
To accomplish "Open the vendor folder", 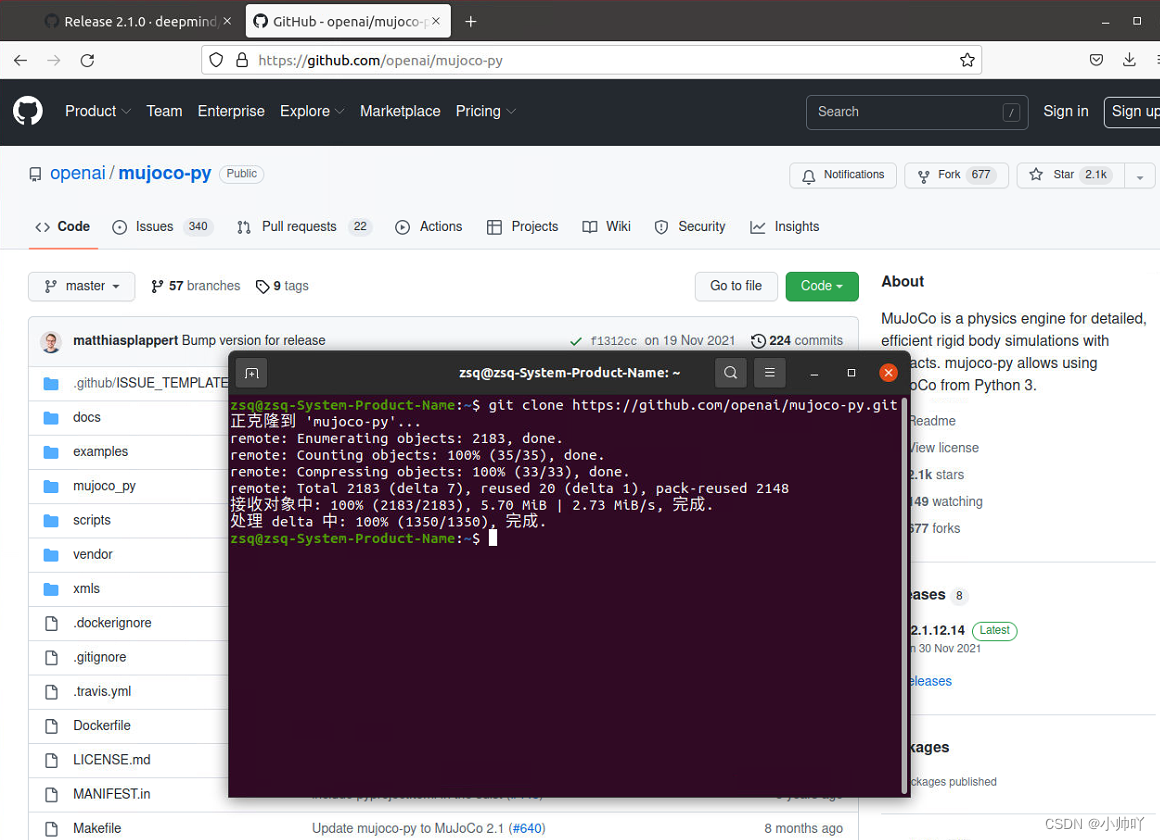I will [x=92, y=554].
